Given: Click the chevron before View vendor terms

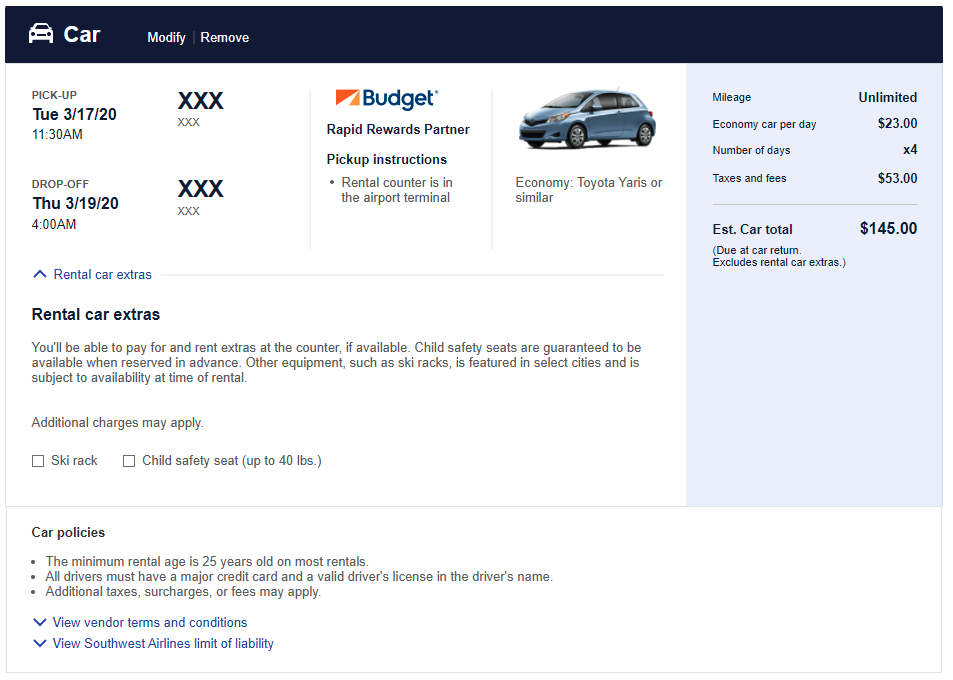Looking at the screenshot, I should coord(40,622).
